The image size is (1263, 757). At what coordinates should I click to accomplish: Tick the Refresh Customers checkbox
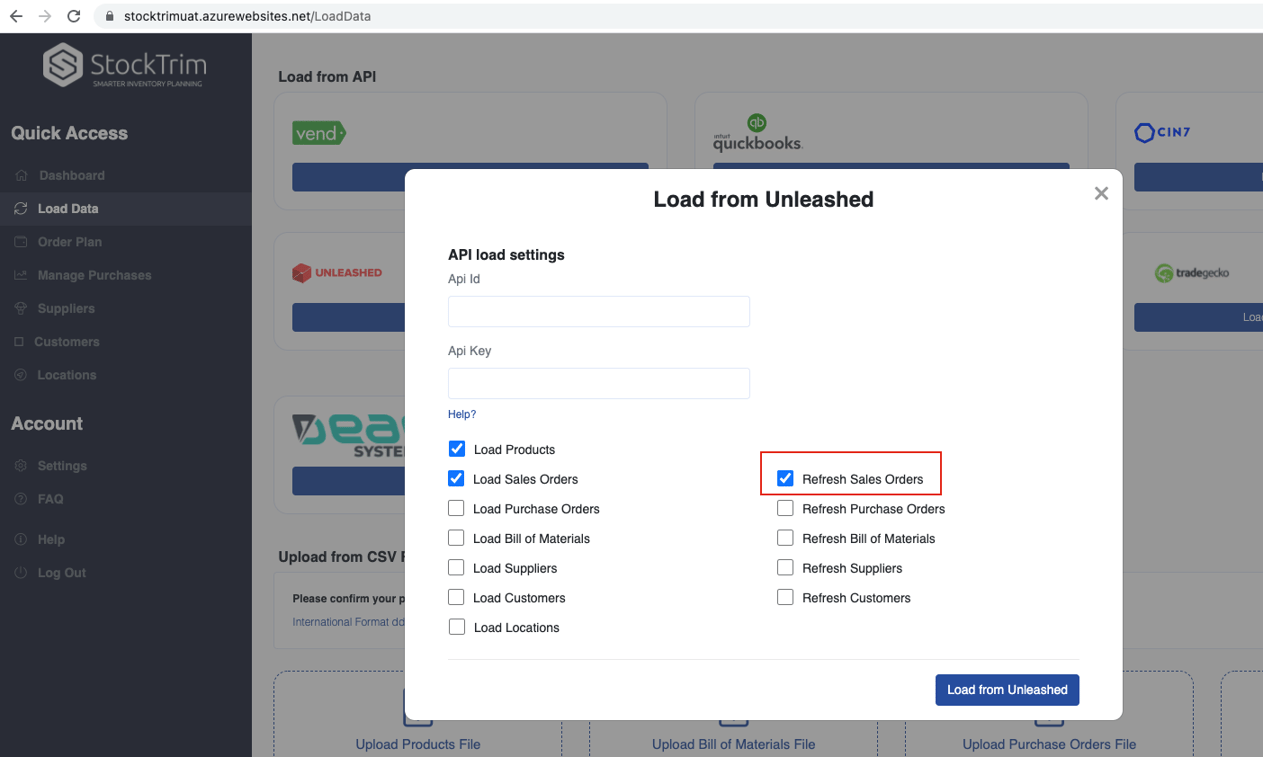785,597
